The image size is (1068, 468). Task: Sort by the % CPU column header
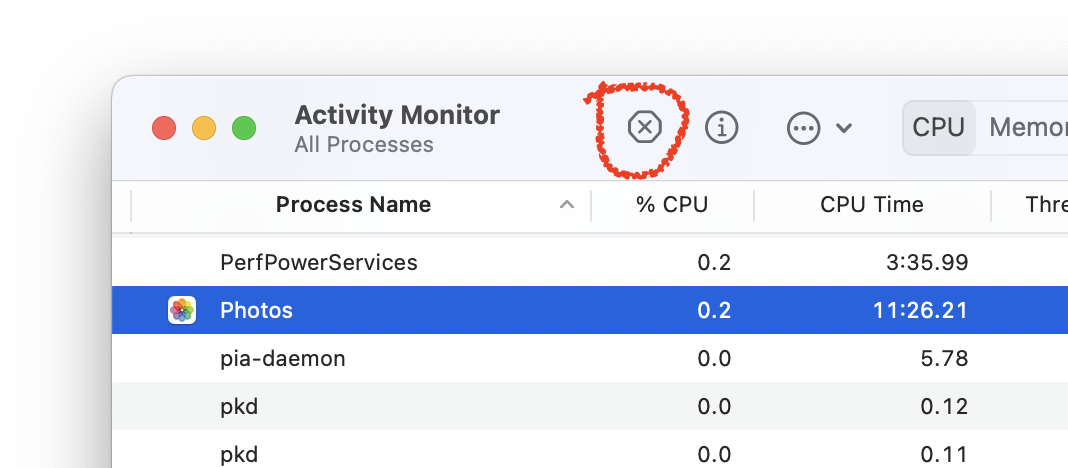(x=672, y=205)
